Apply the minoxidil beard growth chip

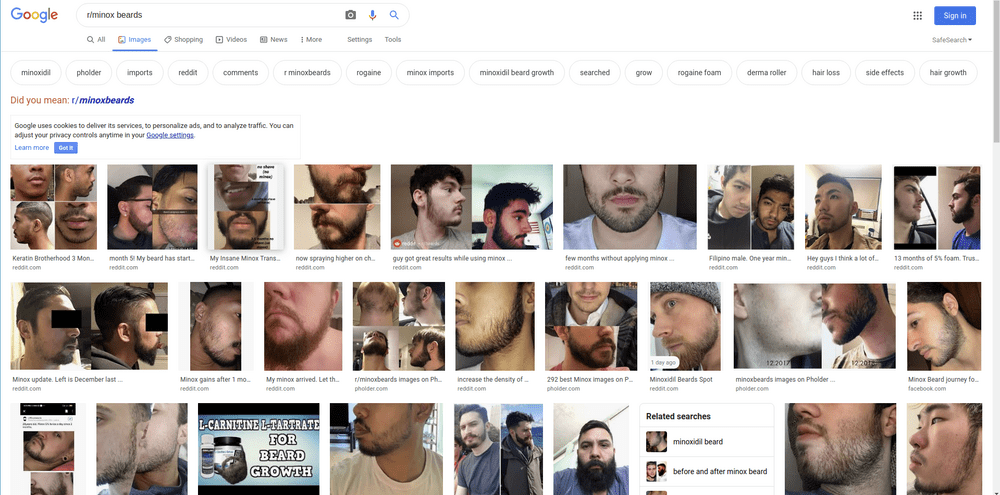517,73
